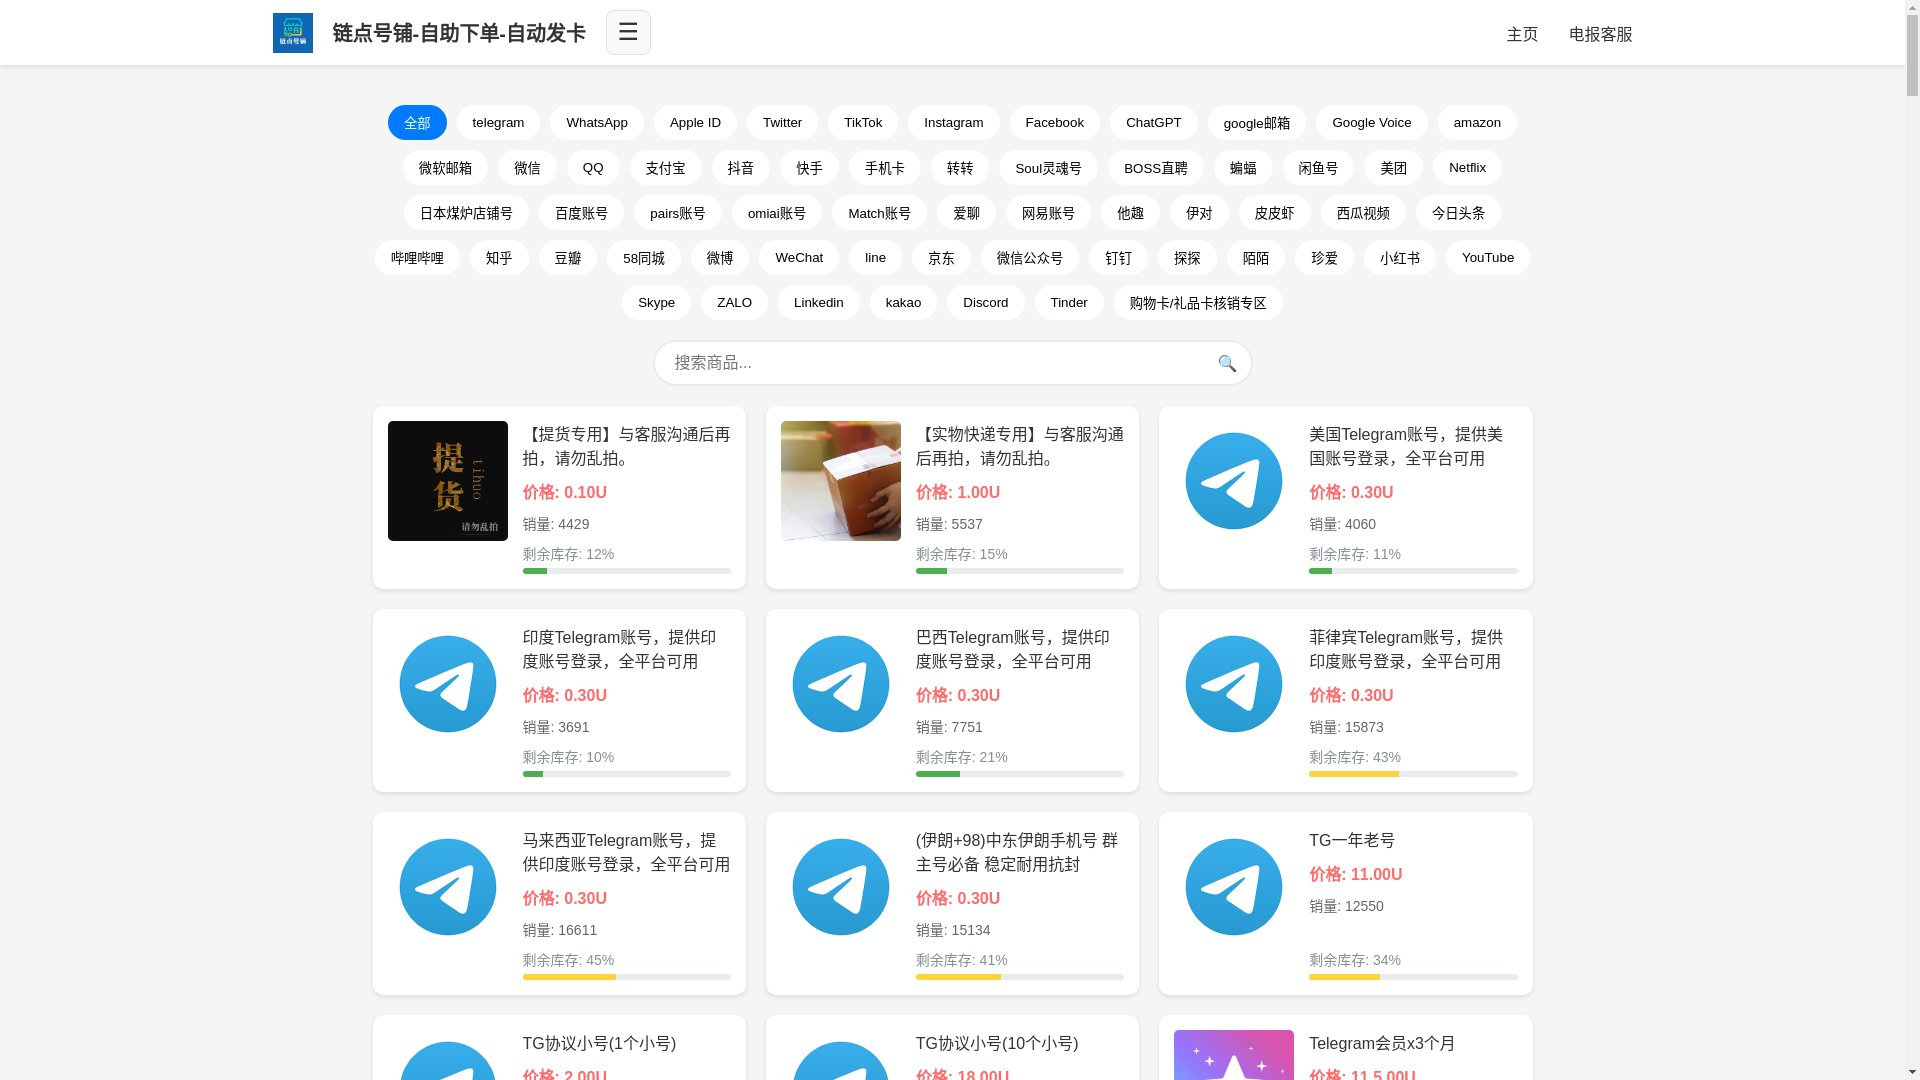
Task: Select 小红书 category
Action: (1400, 257)
